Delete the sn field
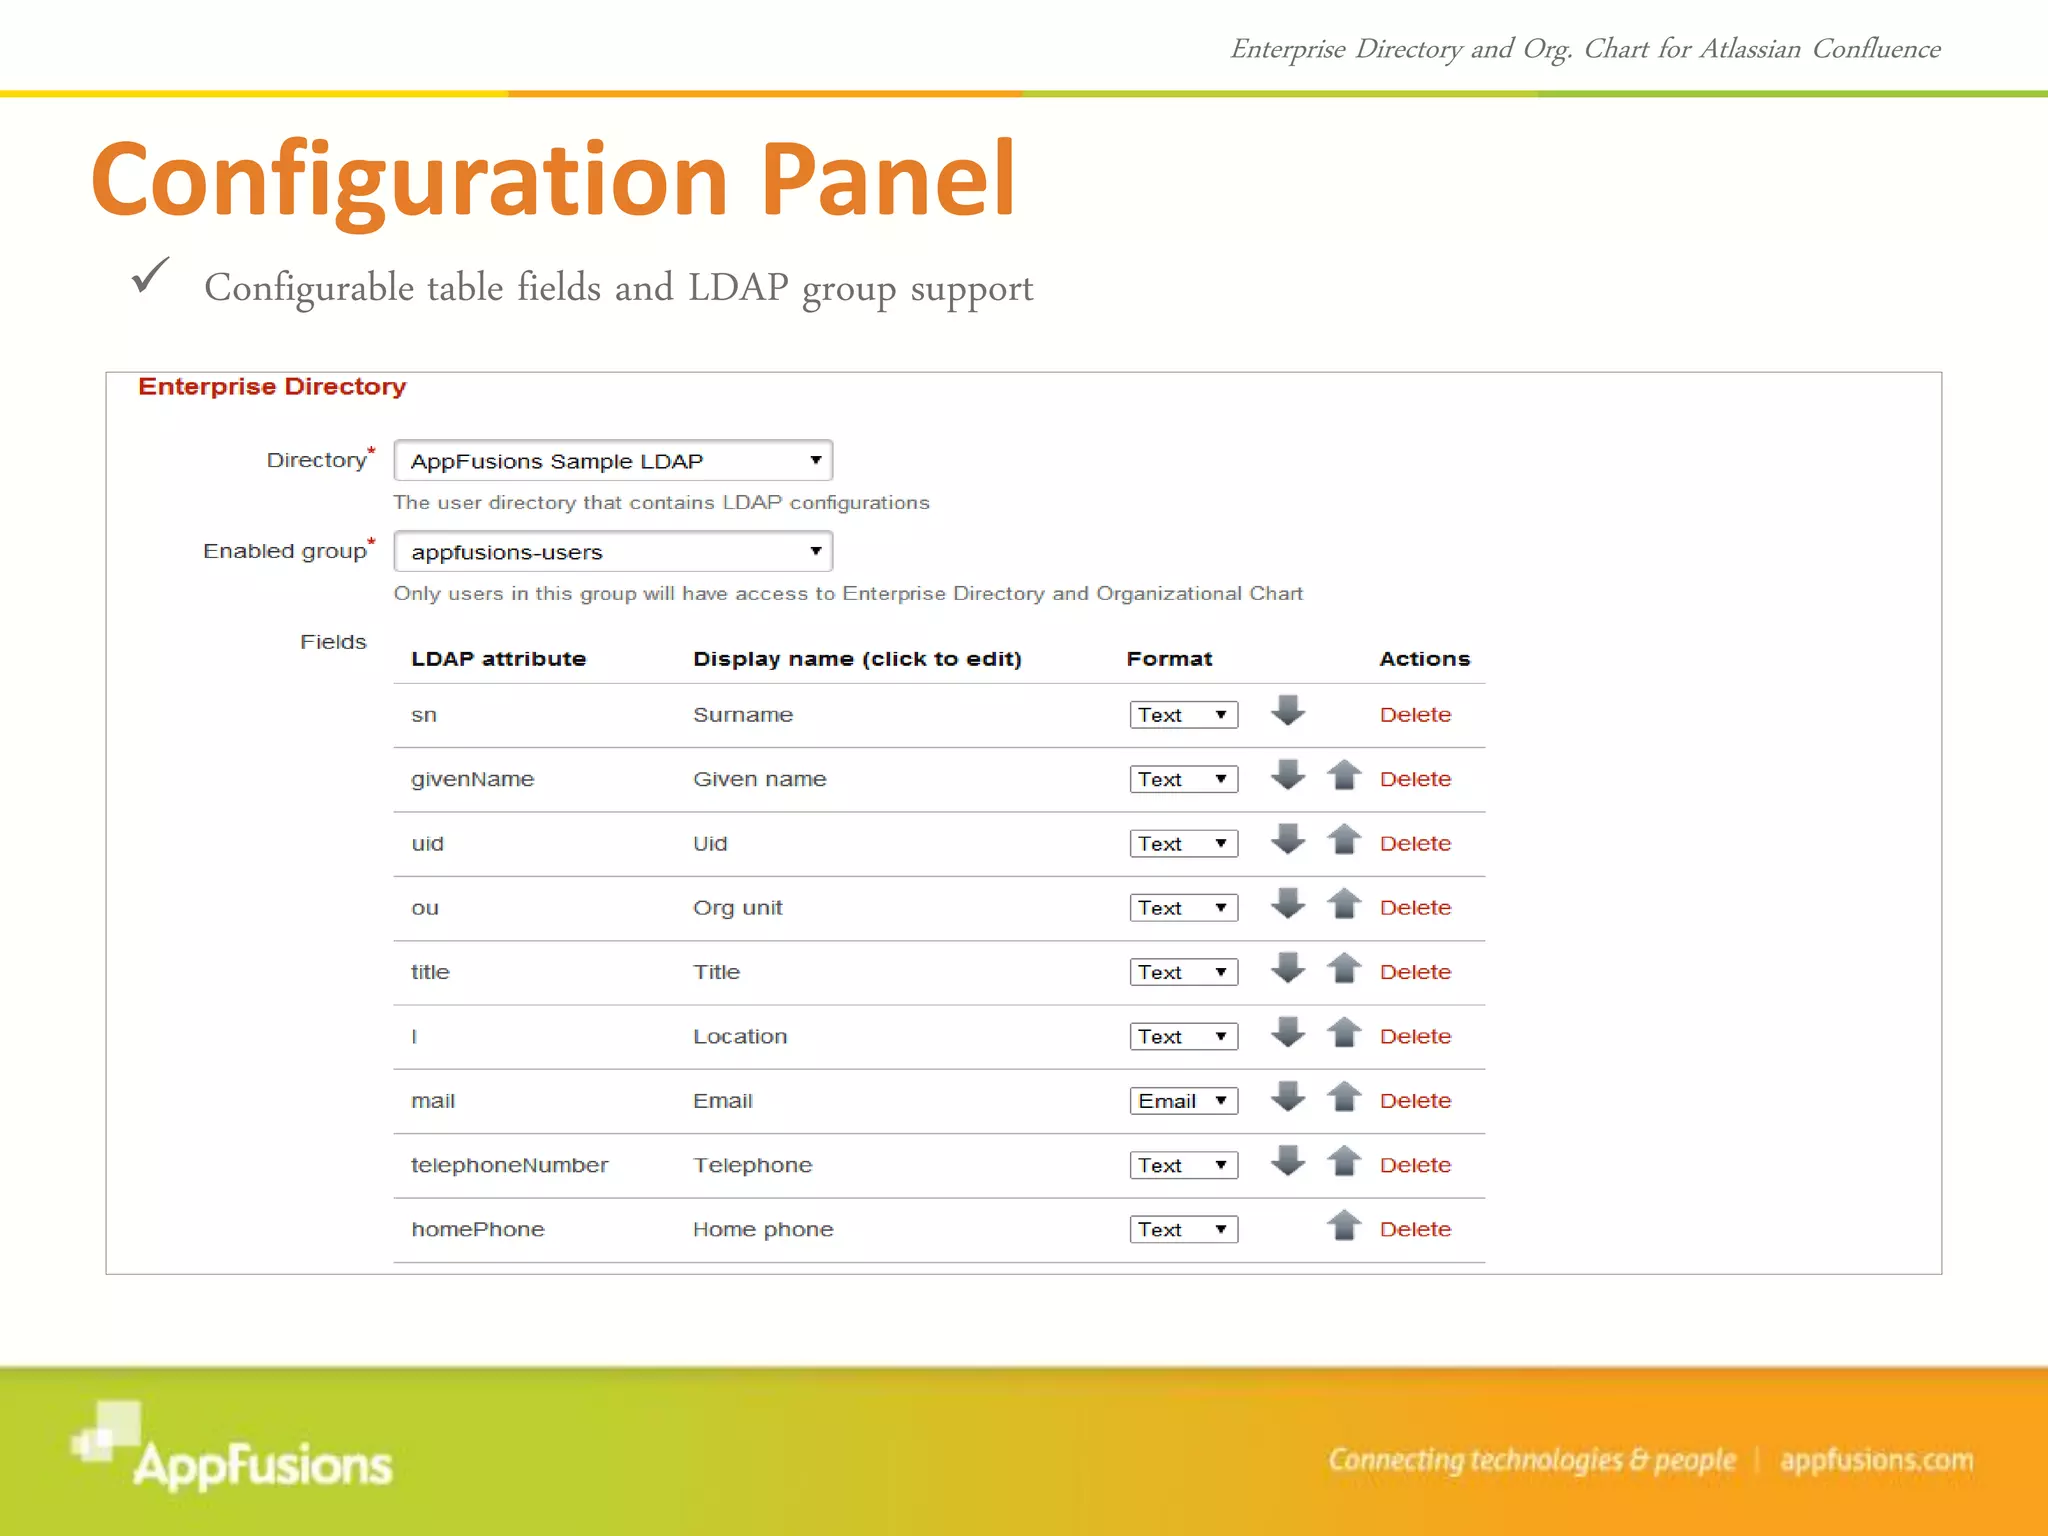 click(x=1415, y=715)
